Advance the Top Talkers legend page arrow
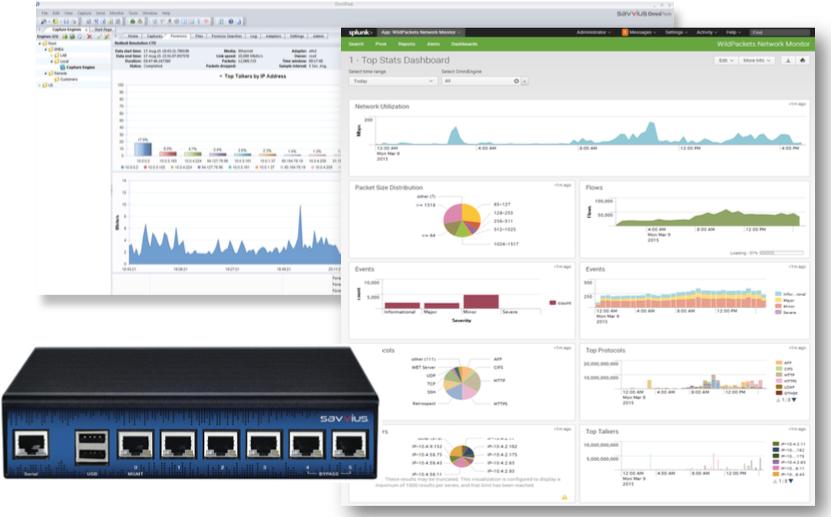Screen dimensions: 831x517 coord(790,481)
